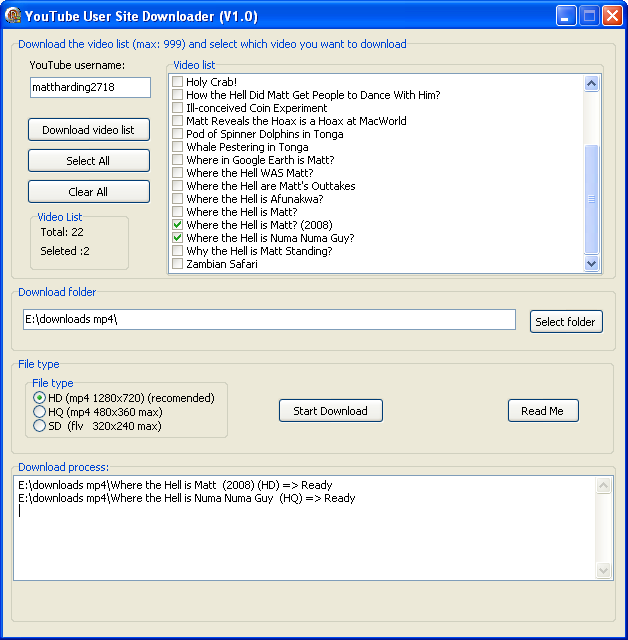Choose SD flv 320x240 file type
The width and height of the screenshot is (628, 640).
coord(39,426)
